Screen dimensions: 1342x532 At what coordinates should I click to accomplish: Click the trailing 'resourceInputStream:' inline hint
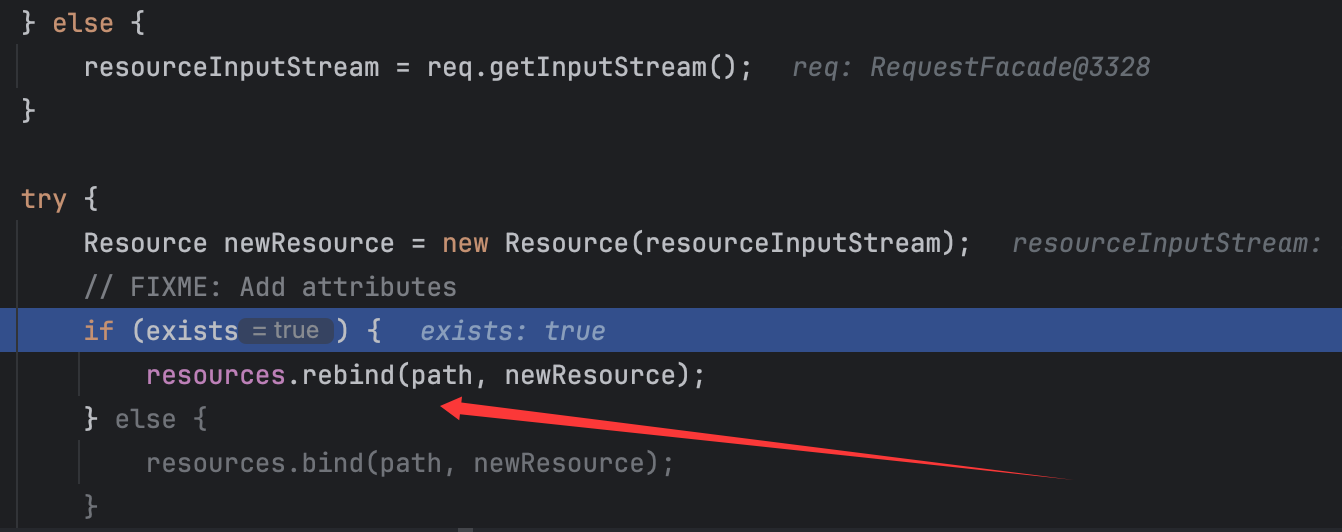[1166, 243]
